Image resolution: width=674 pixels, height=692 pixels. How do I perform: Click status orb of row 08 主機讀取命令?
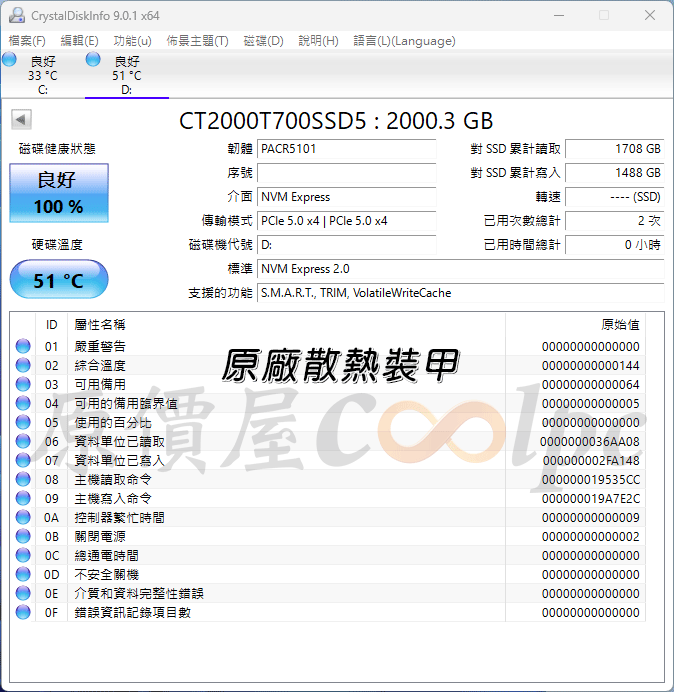23,479
